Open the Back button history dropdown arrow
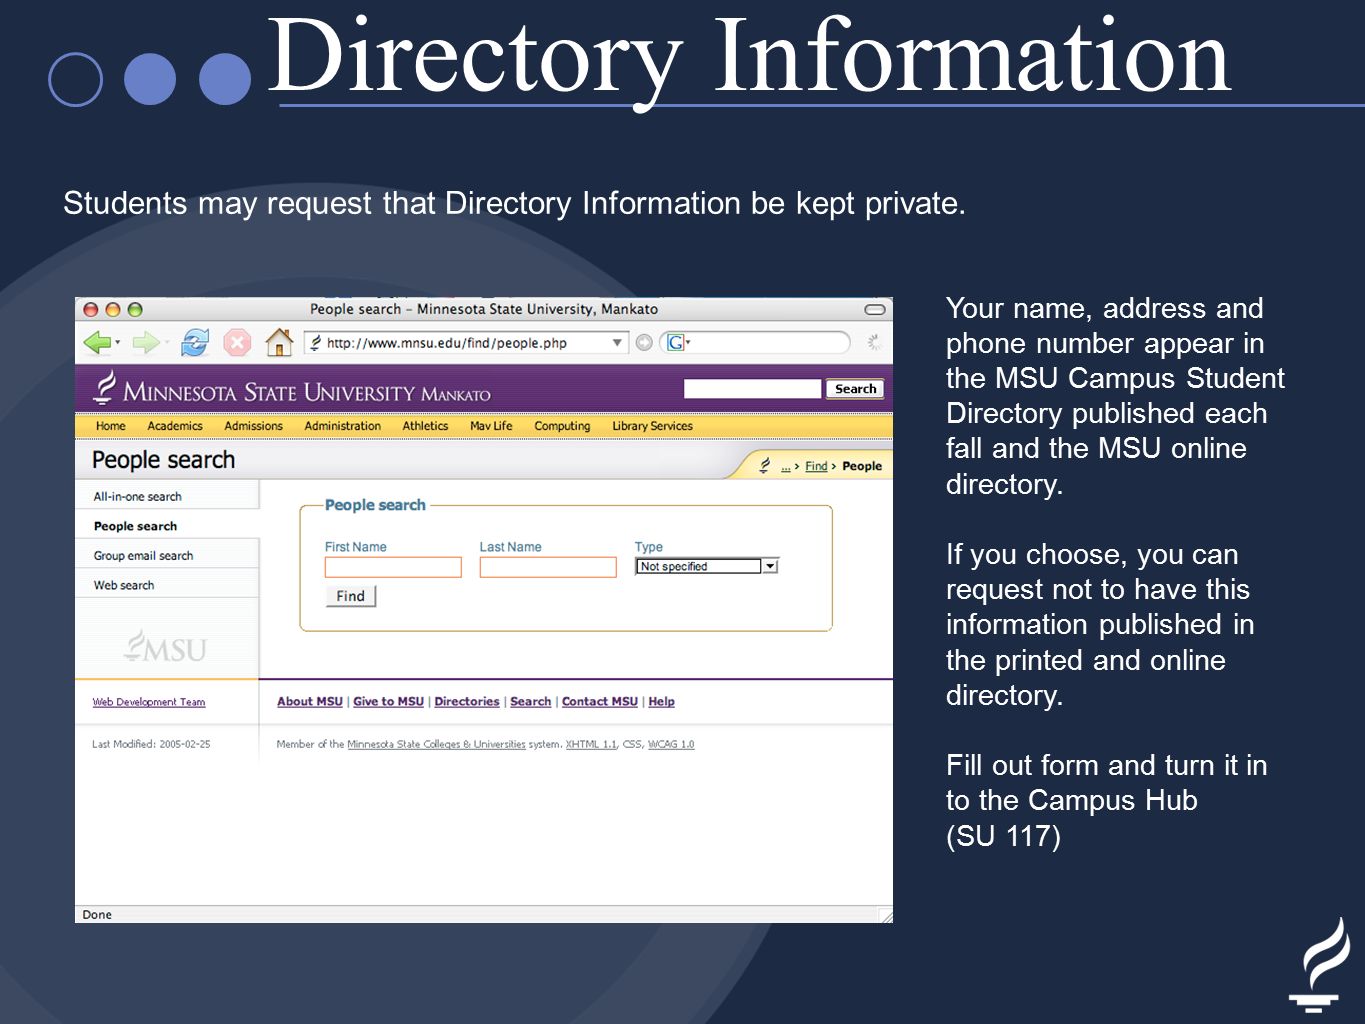 [x=118, y=343]
